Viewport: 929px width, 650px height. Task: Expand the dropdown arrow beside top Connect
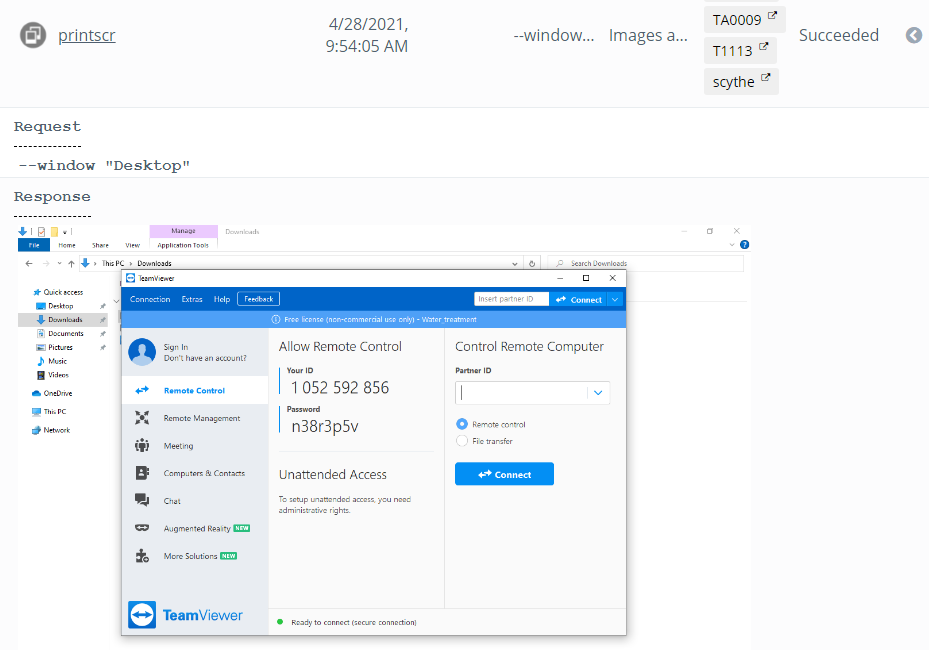616,300
